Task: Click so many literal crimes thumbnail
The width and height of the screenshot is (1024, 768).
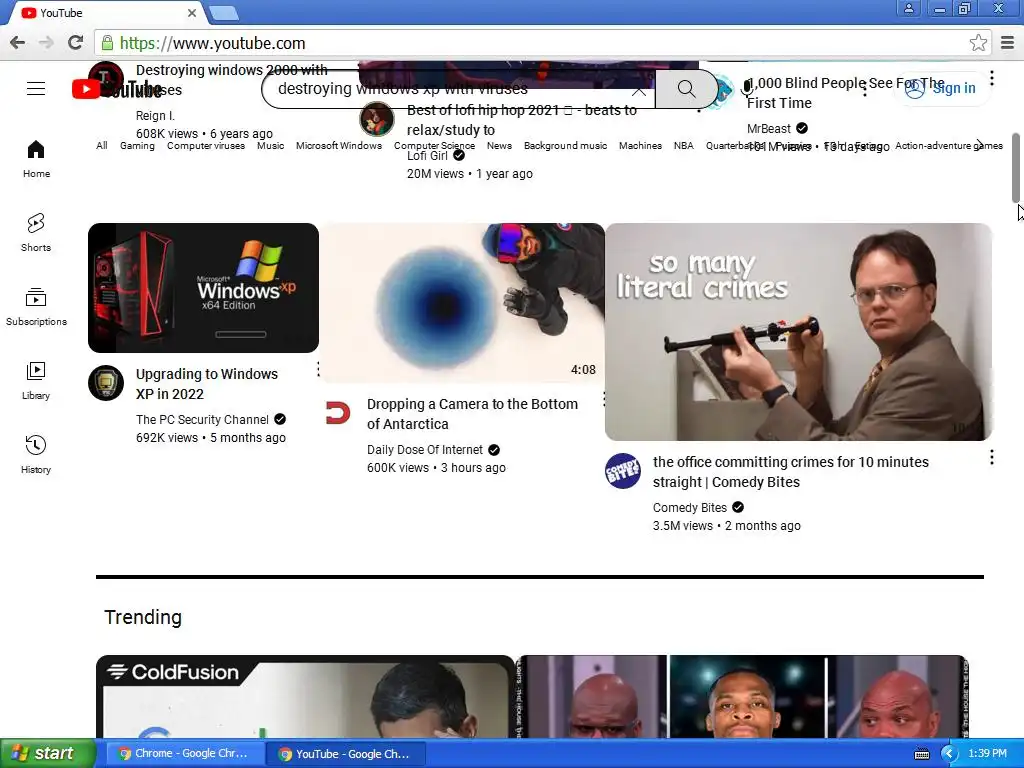Action: click(x=798, y=332)
